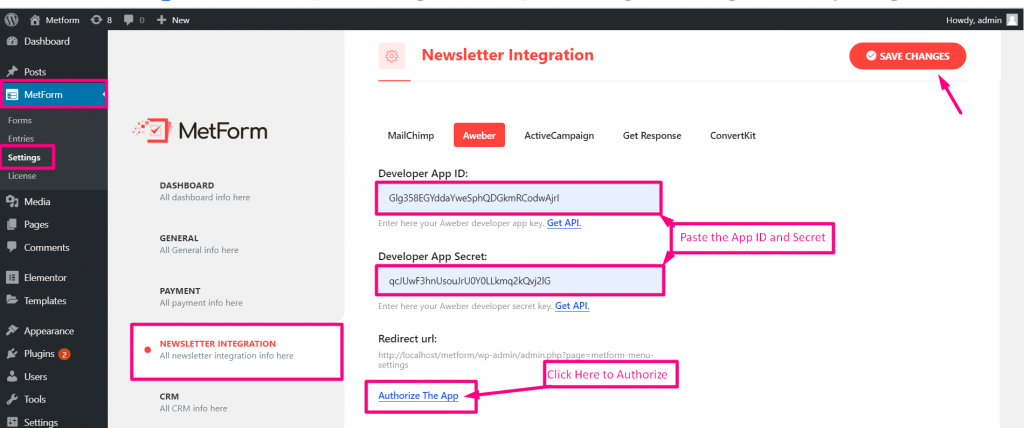The width and height of the screenshot is (1024, 428).
Task: Open the MetForm DASHBOARD settings tab
Action: [204, 191]
